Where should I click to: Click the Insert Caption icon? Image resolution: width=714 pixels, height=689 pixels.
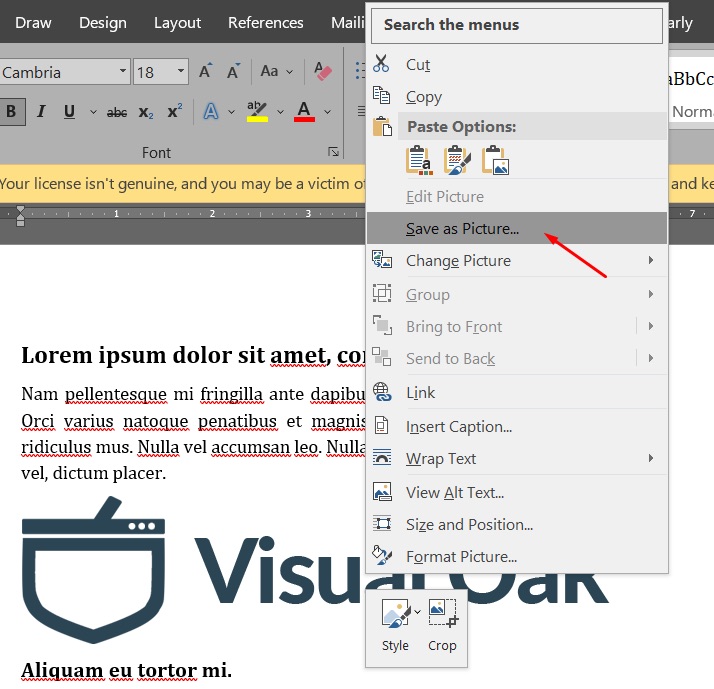tap(382, 425)
